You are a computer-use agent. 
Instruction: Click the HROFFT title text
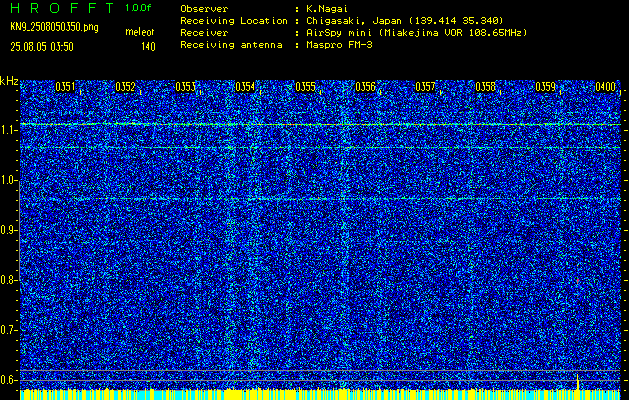click(62, 8)
